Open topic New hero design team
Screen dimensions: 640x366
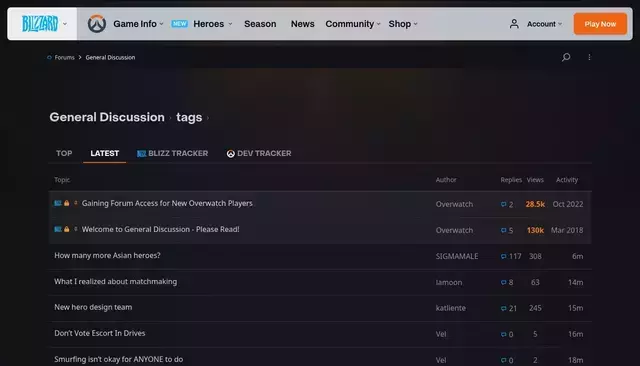click(x=93, y=307)
